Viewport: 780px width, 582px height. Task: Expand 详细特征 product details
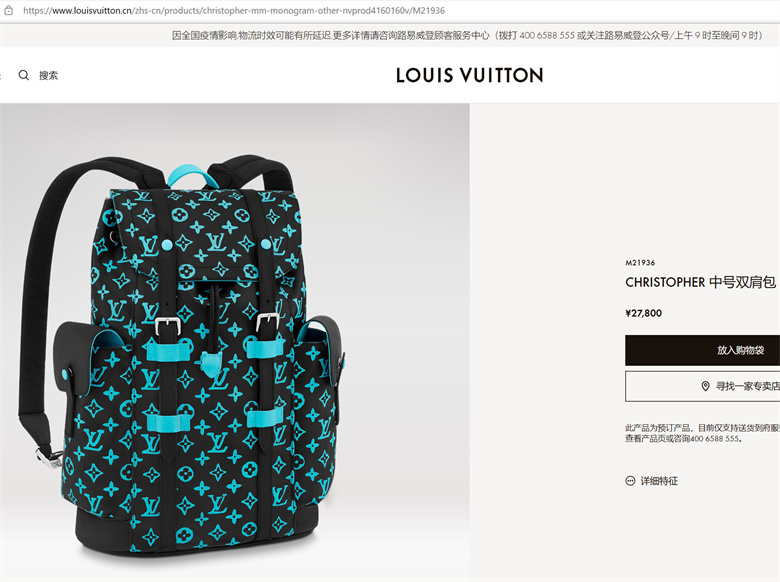[659, 481]
